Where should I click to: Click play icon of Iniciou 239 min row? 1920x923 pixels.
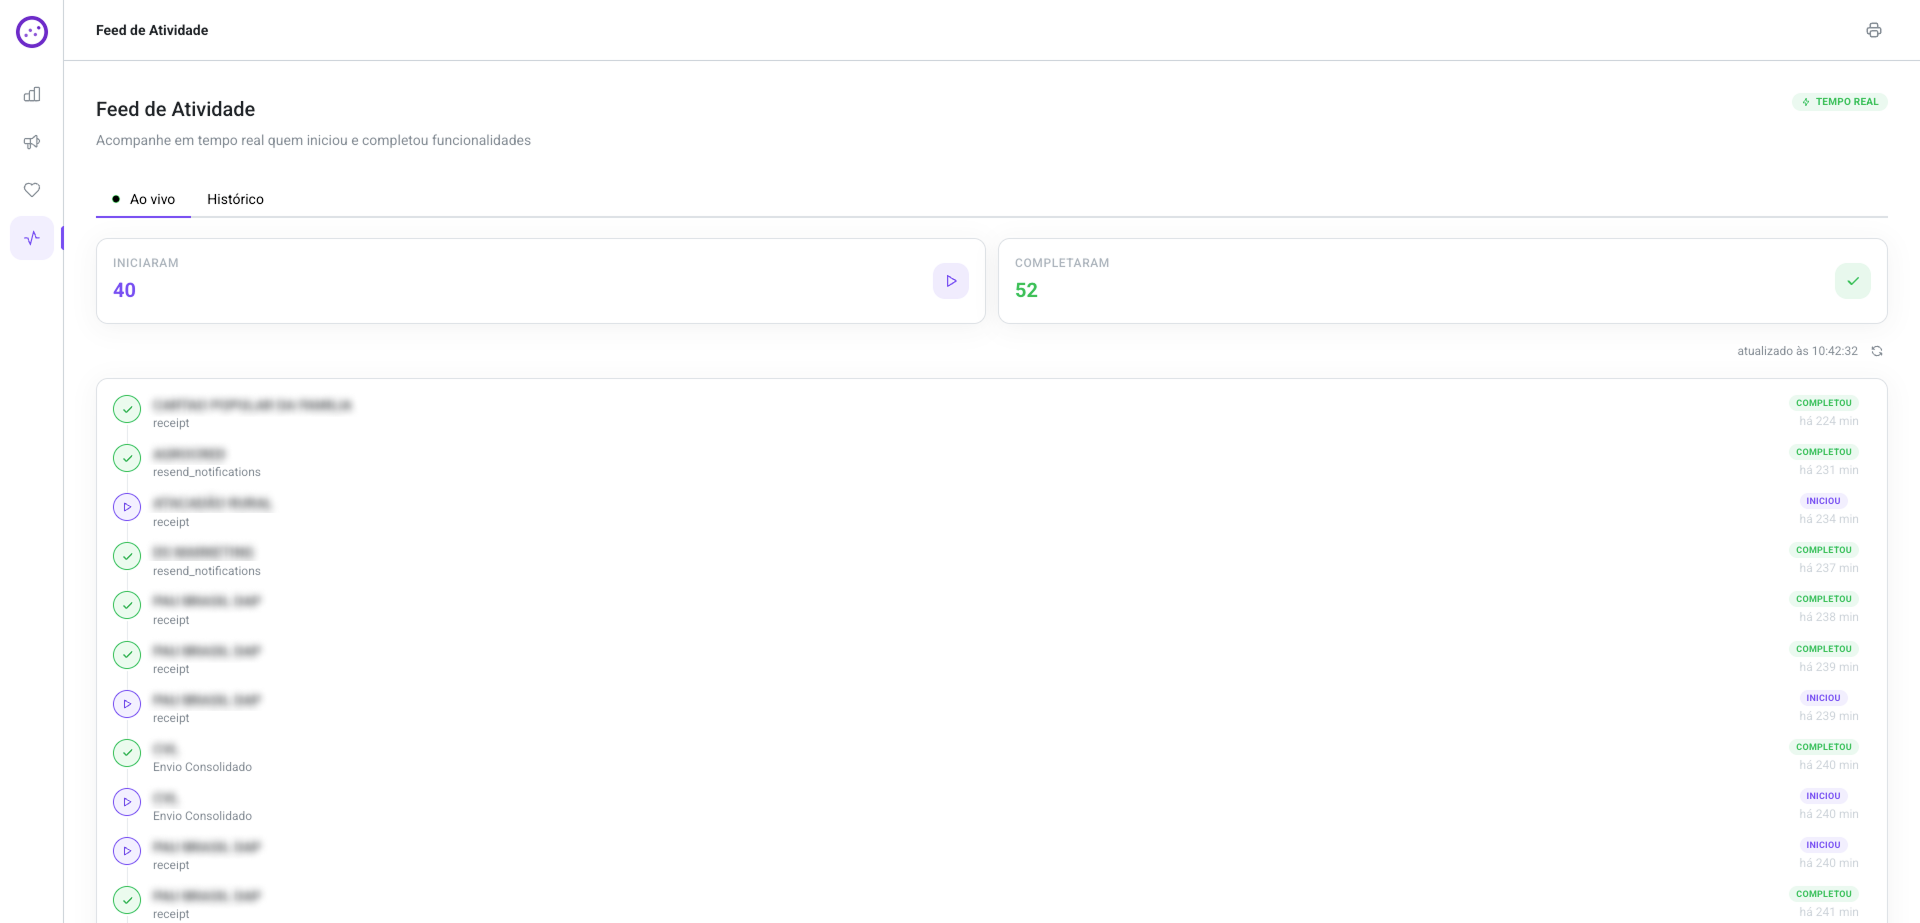[127, 704]
